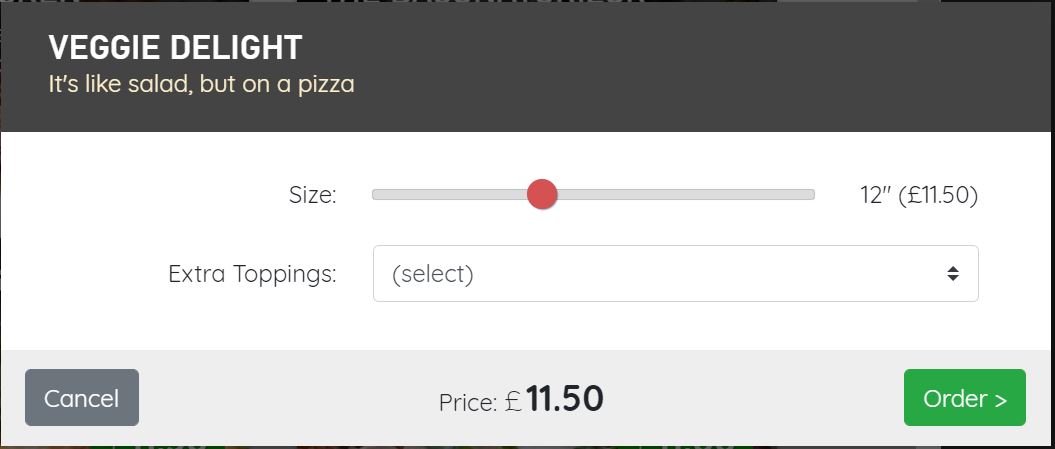Screen dimensions: 1055x449
Task: Click the "Price:" label in the footer
Action: click(x=467, y=403)
